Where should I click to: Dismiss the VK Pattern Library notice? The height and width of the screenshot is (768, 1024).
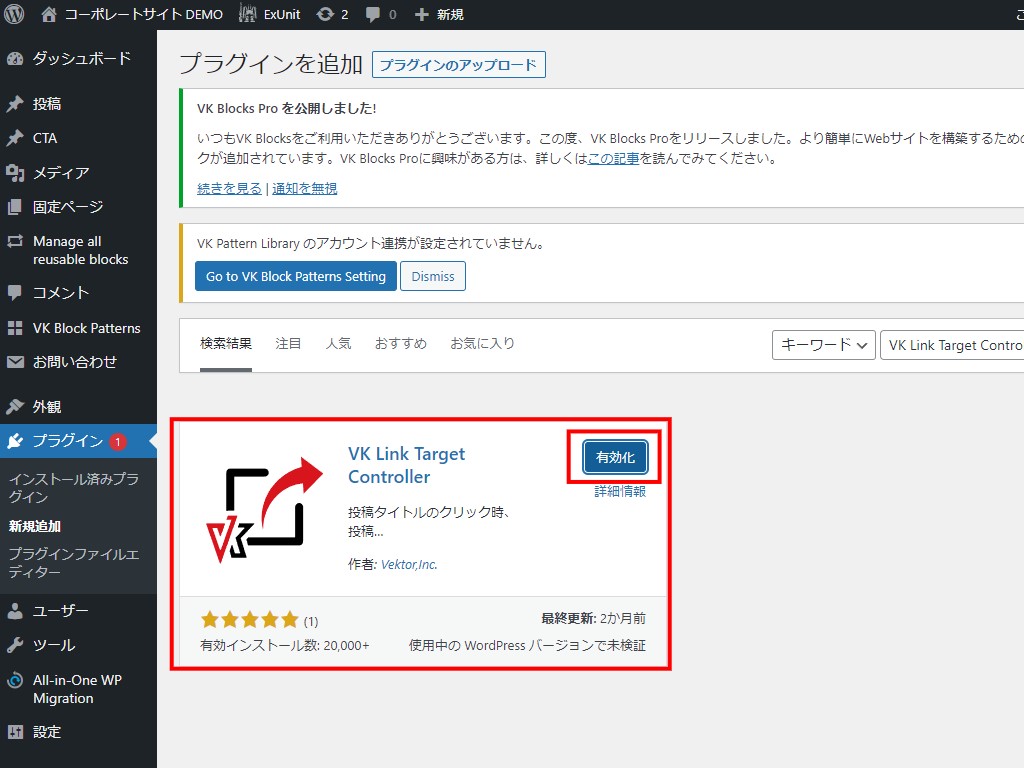pos(433,276)
